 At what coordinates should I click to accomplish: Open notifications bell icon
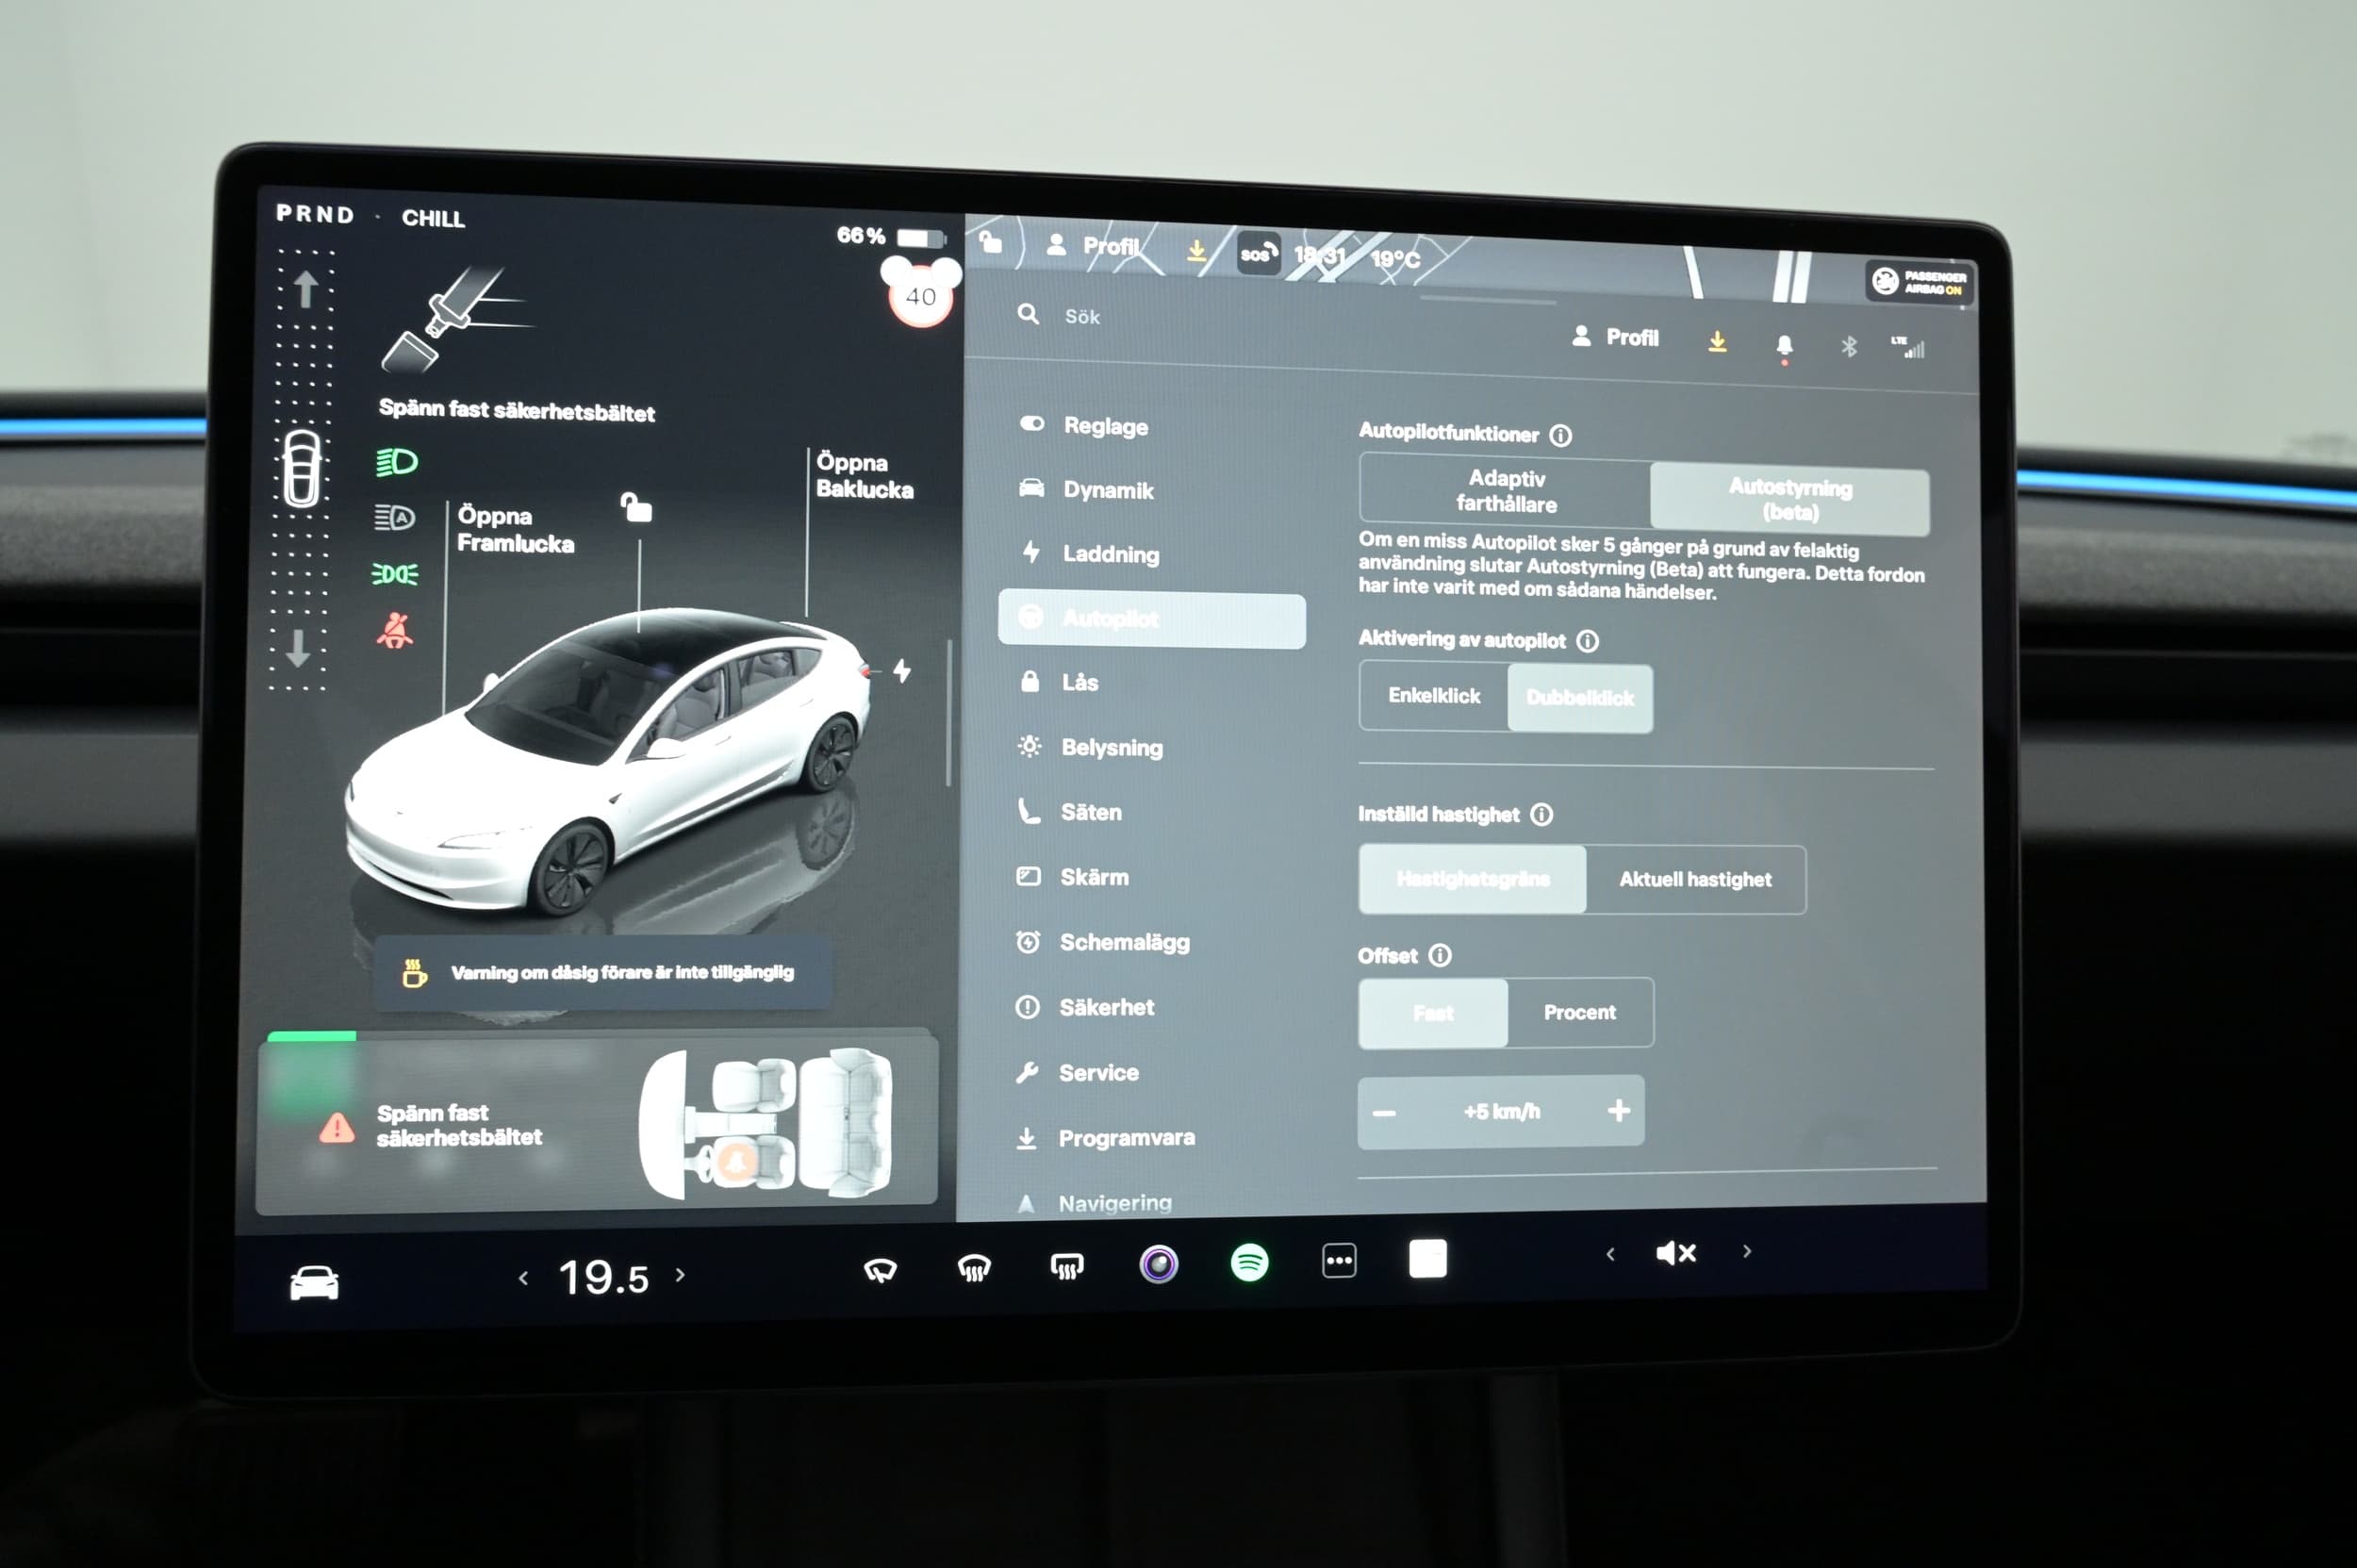1784,346
